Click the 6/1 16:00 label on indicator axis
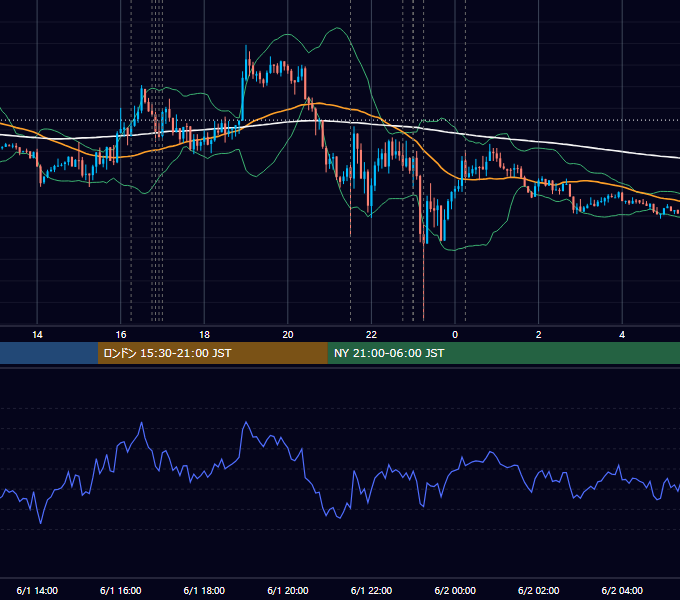The height and width of the screenshot is (600, 680). click(121, 590)
